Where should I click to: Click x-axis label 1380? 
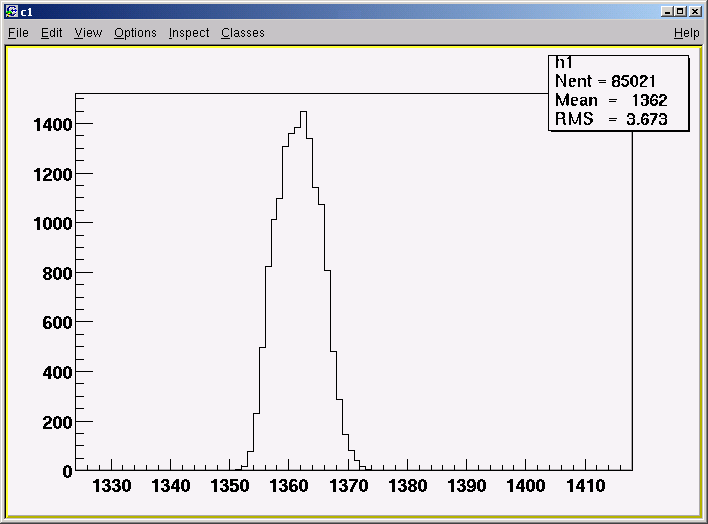pos(408,486)
